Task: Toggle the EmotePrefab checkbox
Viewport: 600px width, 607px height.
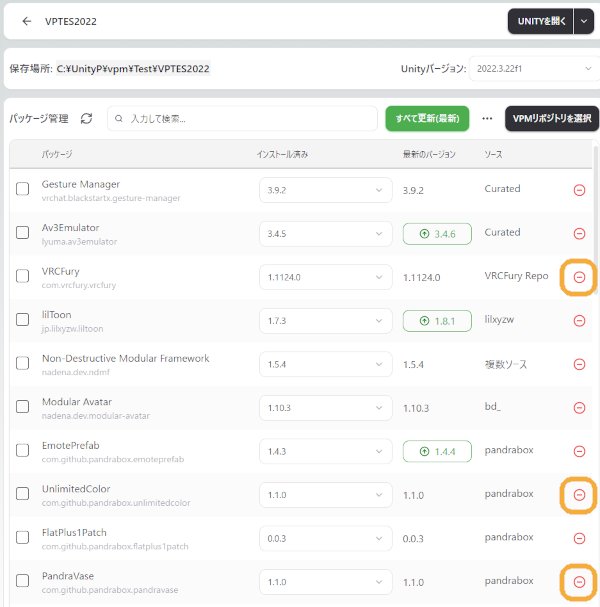Action: pos(22,451)
